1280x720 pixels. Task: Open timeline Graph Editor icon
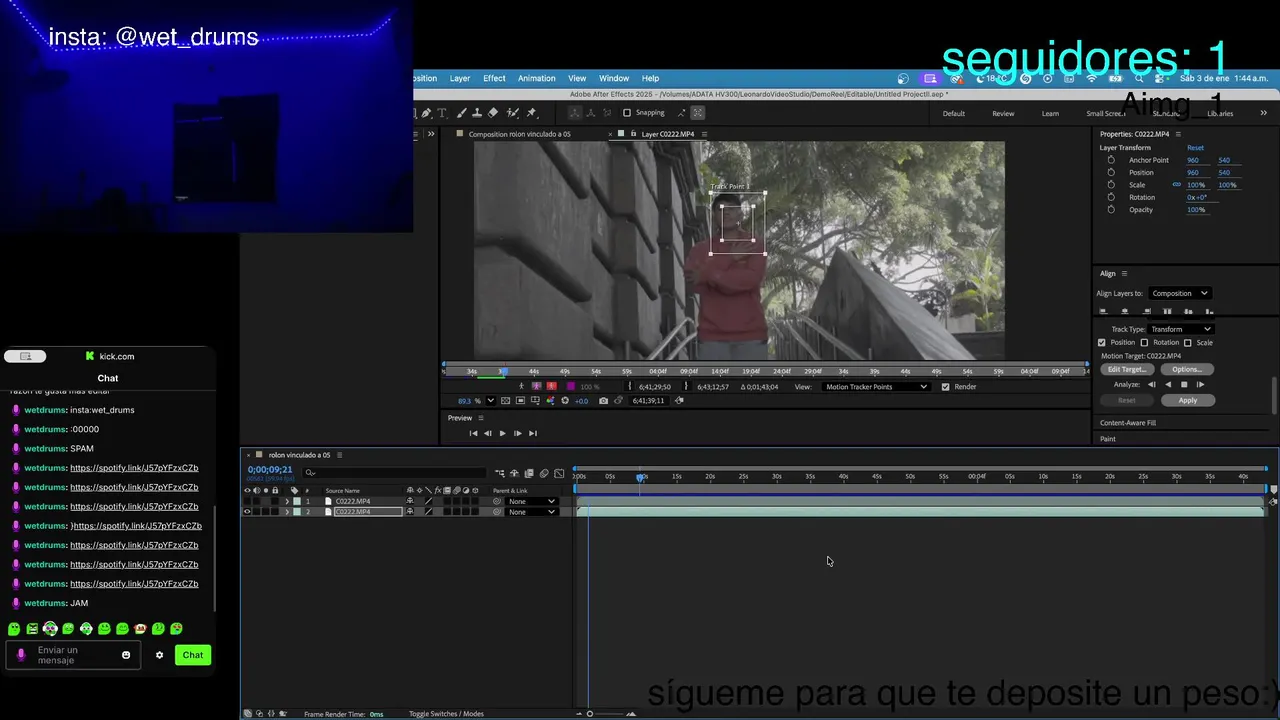(x=559, y=473)
